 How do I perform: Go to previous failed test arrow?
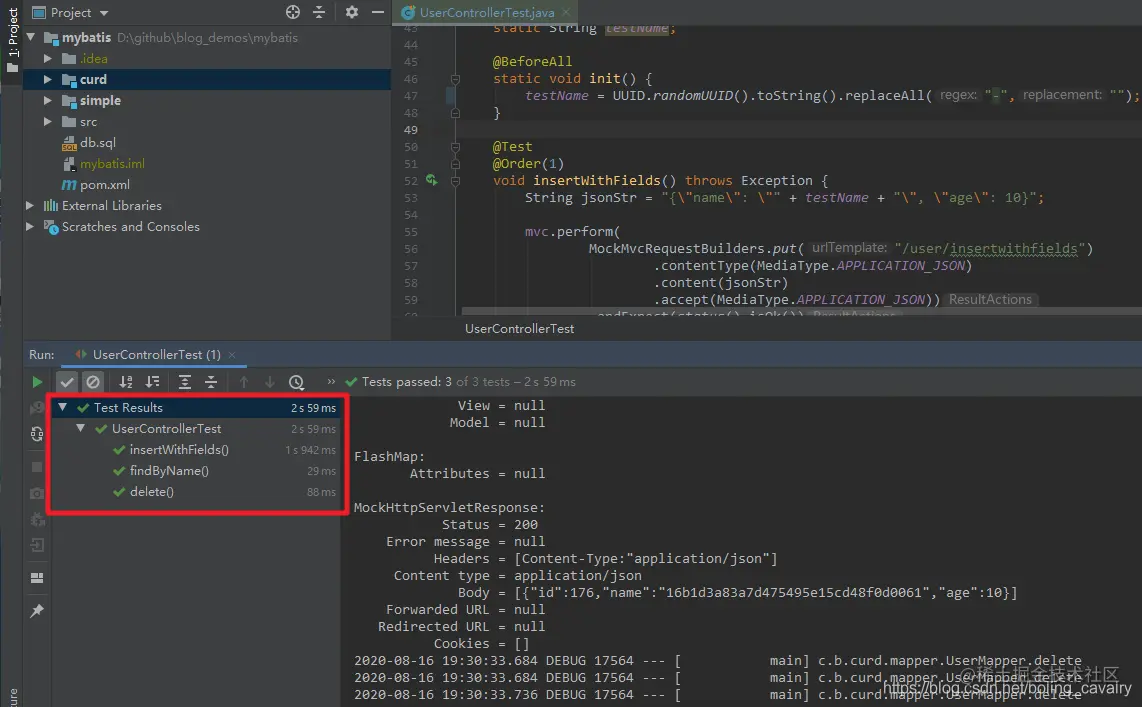[x=244, y=382]
